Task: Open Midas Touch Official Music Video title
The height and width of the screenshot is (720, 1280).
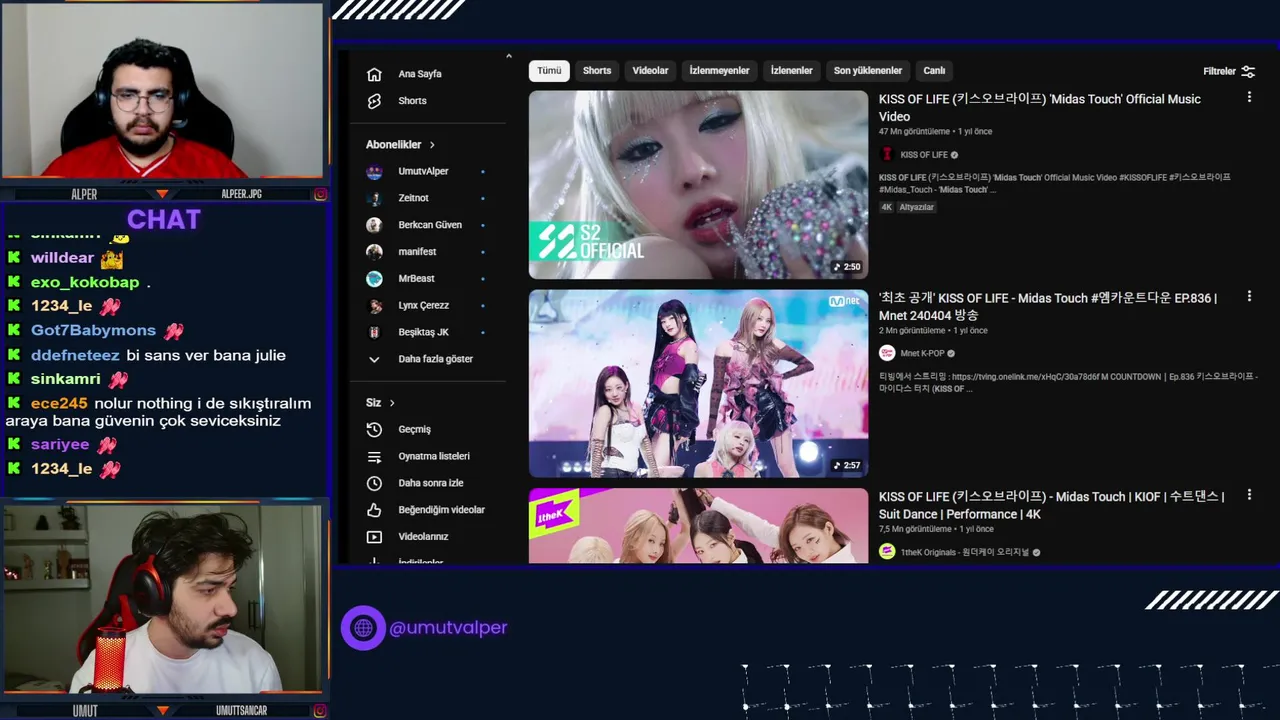Action: coord(1040,108)
